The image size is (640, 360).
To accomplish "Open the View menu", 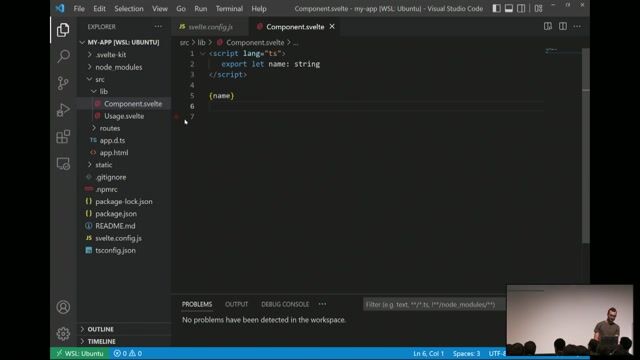I will click(160, 9).
